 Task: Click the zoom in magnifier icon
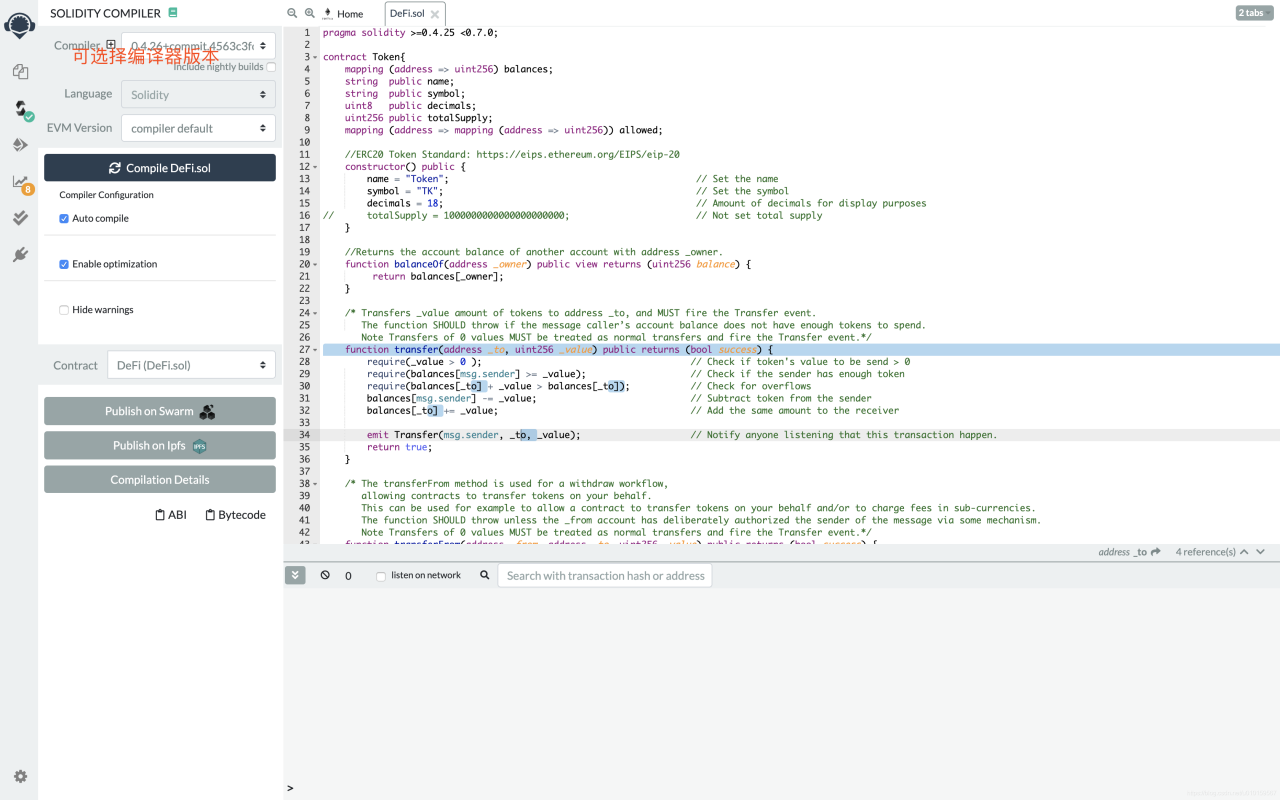tap(310, 13)
